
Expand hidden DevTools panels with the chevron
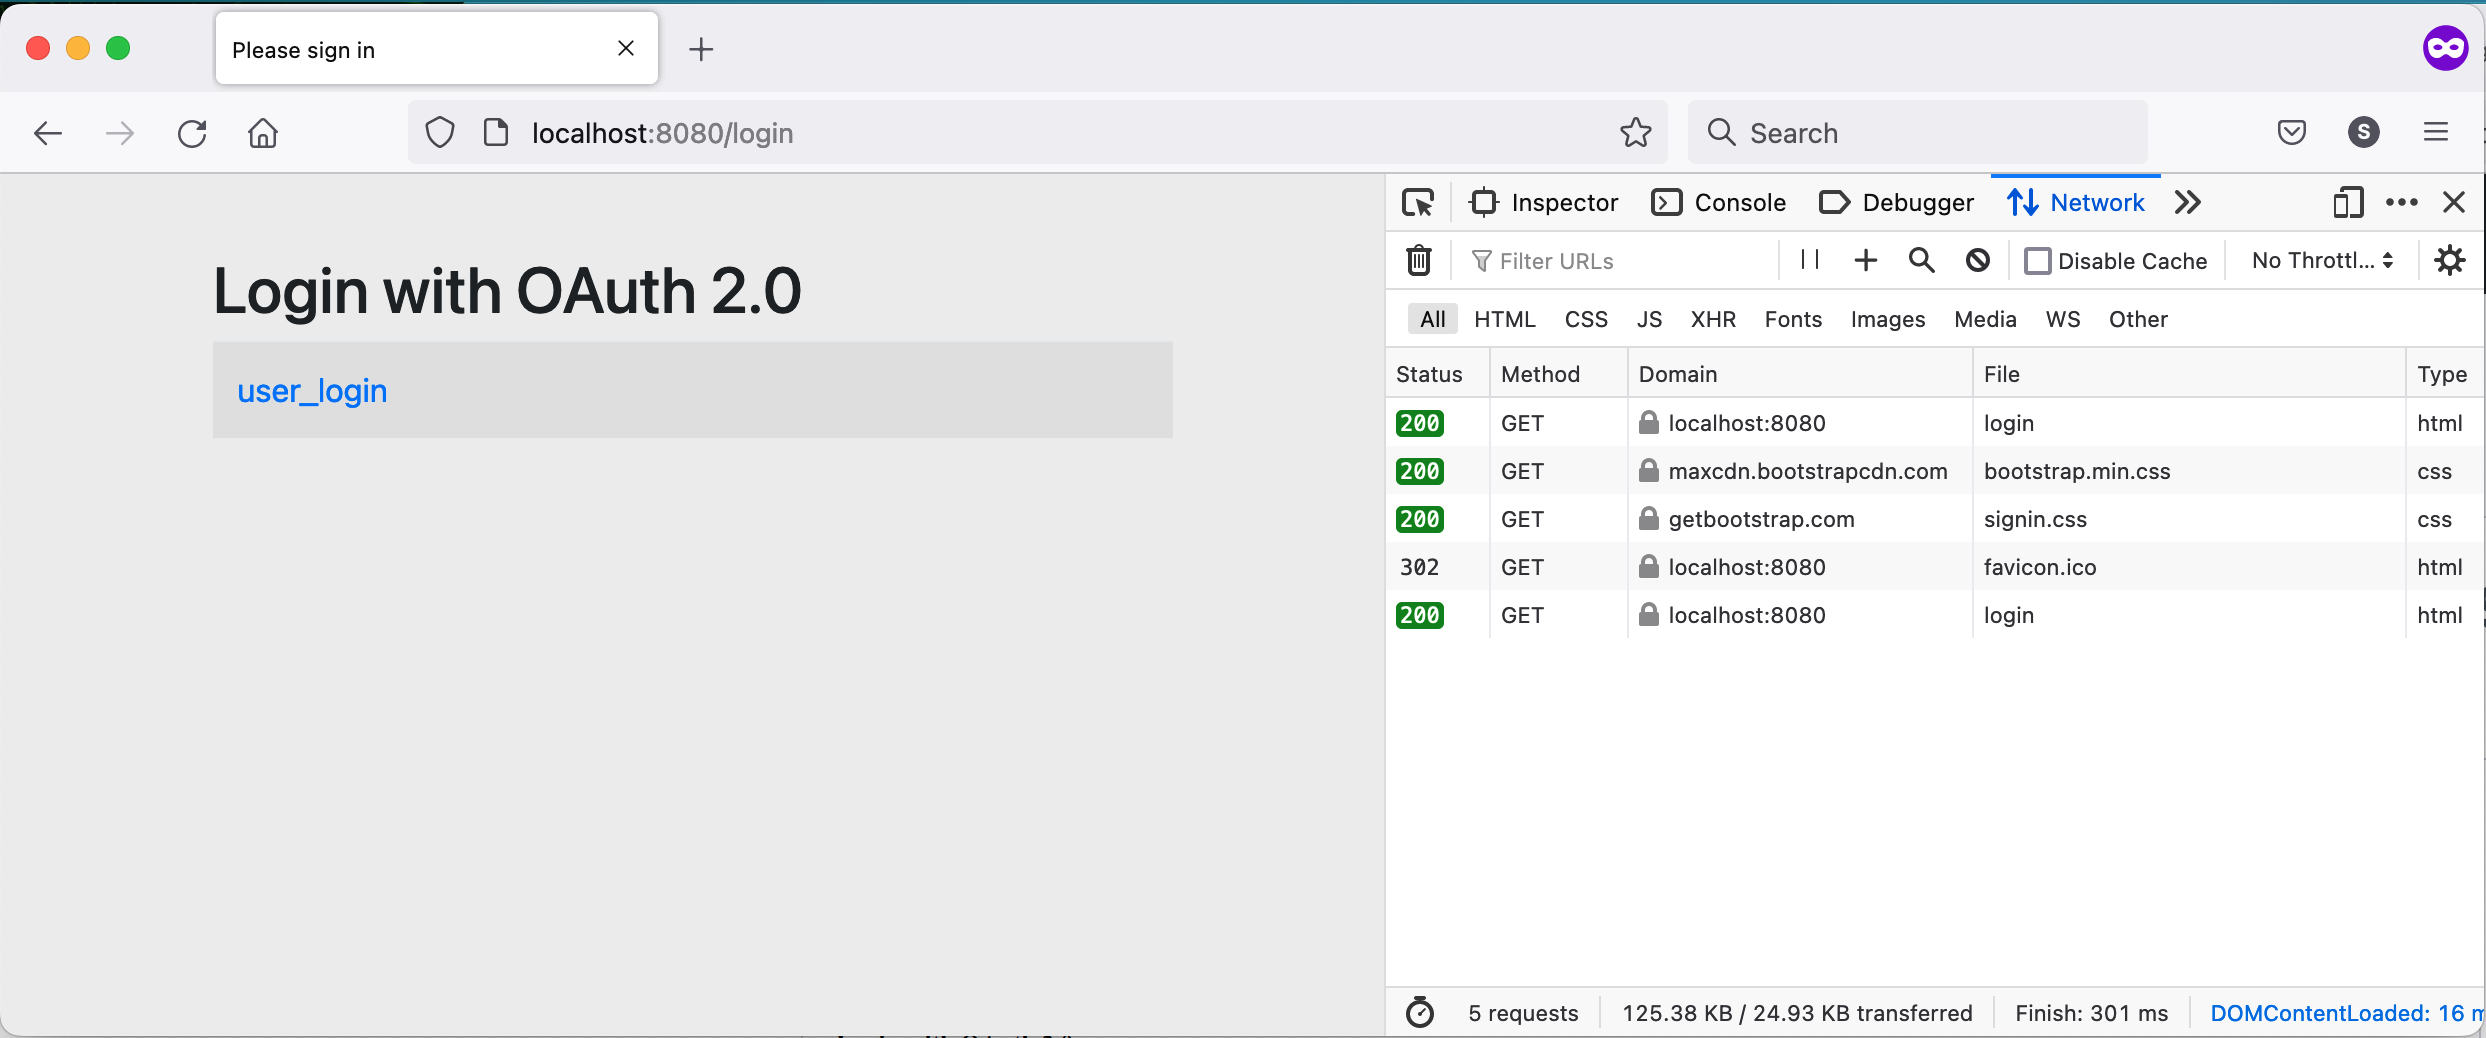(2188, 202)
